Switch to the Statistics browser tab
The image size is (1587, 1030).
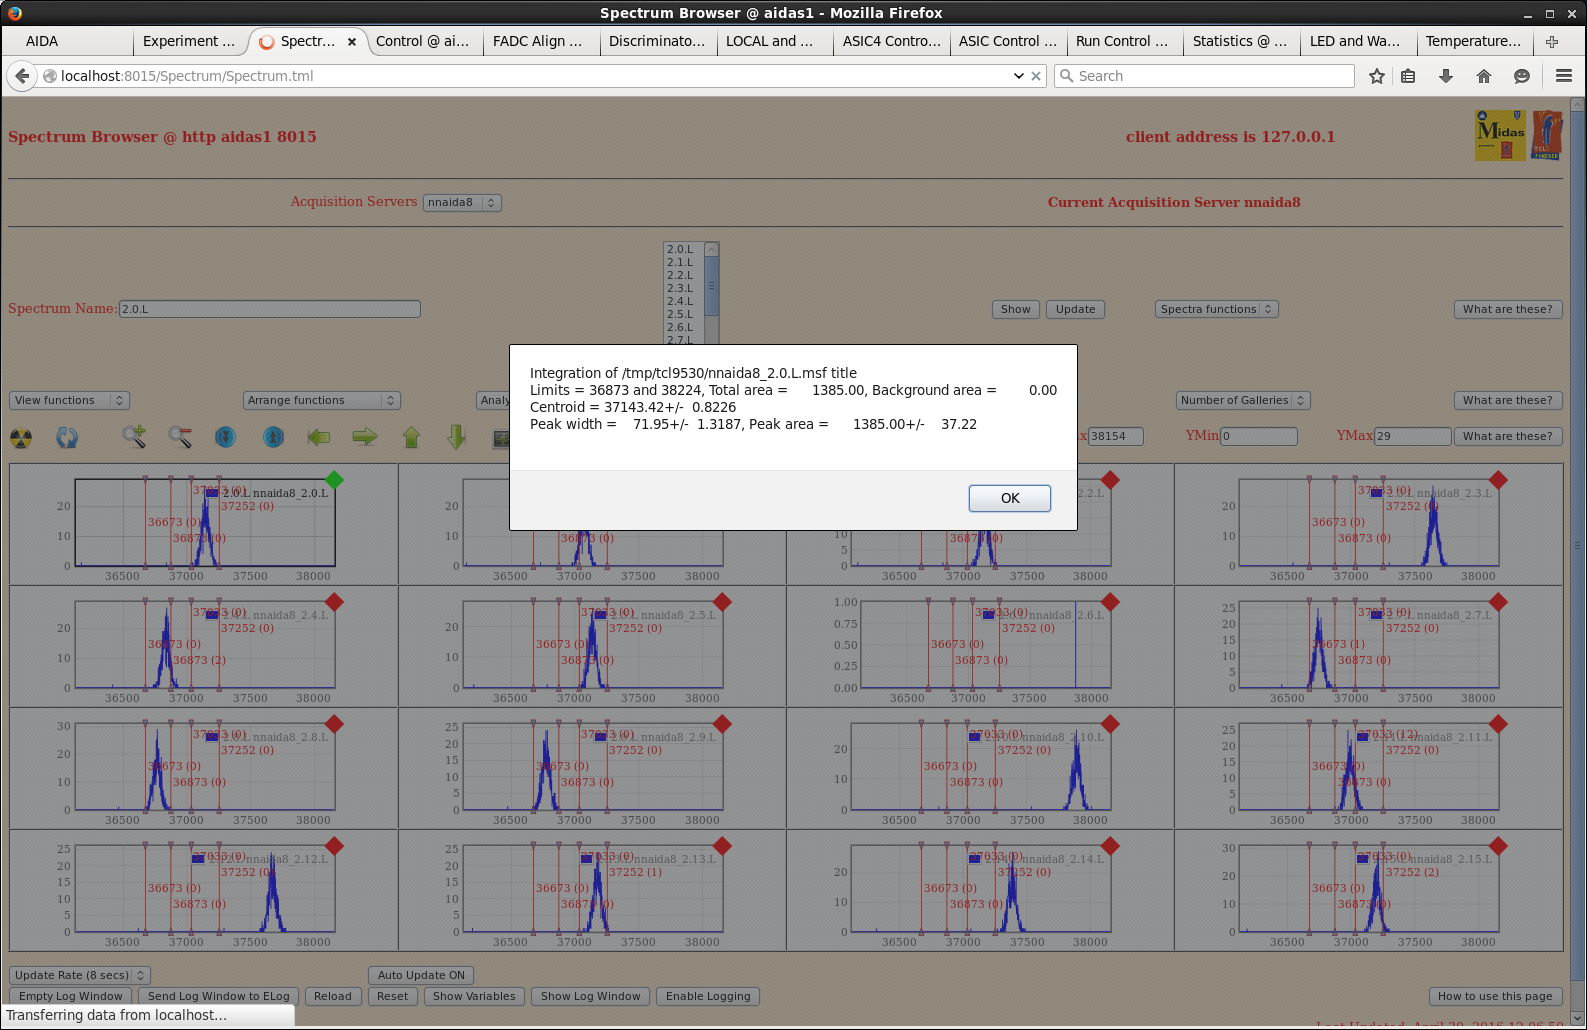(1238, 41)
